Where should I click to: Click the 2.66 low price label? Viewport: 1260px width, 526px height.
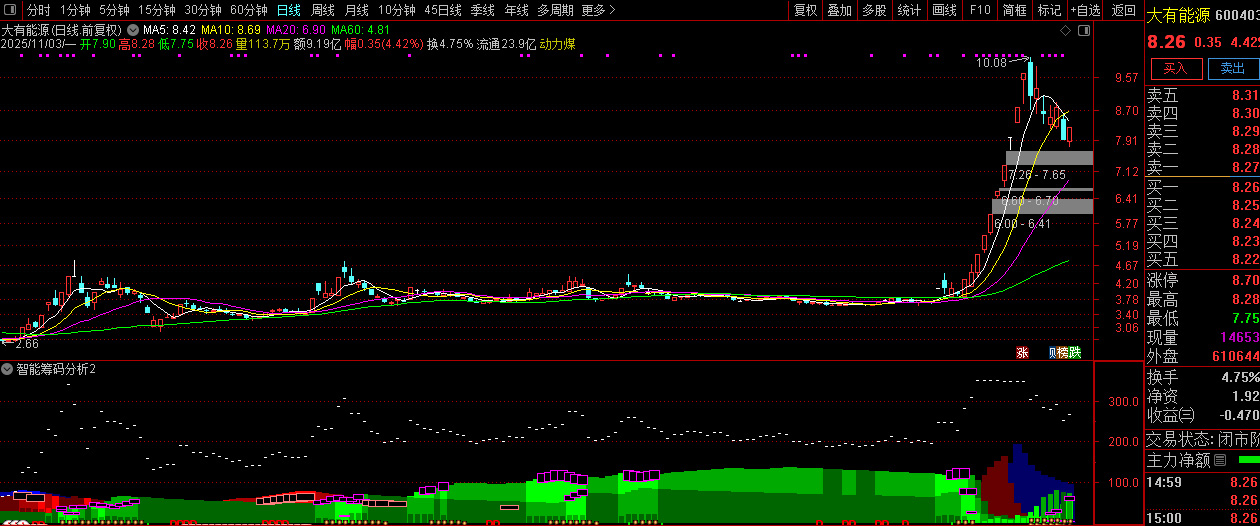[27, 343]
